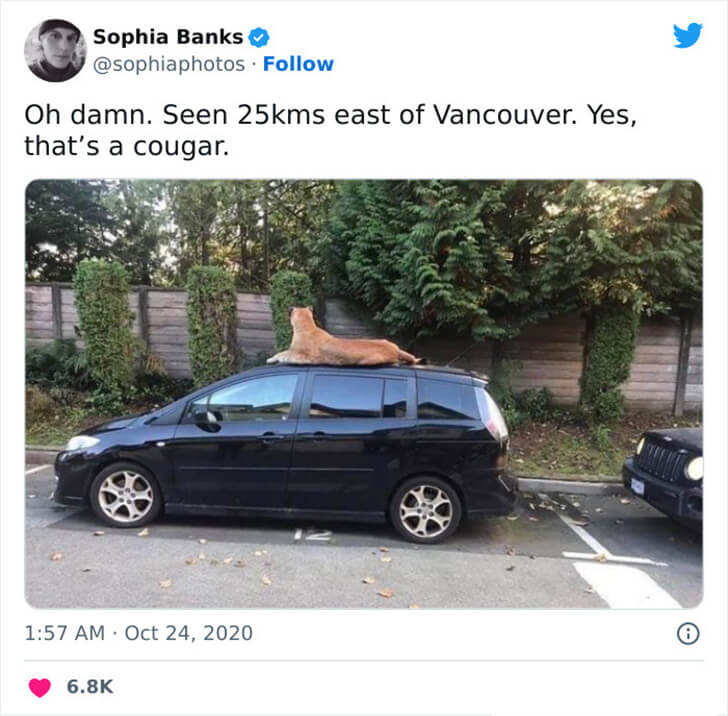Screen dimensions: 728x716
Task: Click the blue Twitter bird logo
Action: pos(688,35)
